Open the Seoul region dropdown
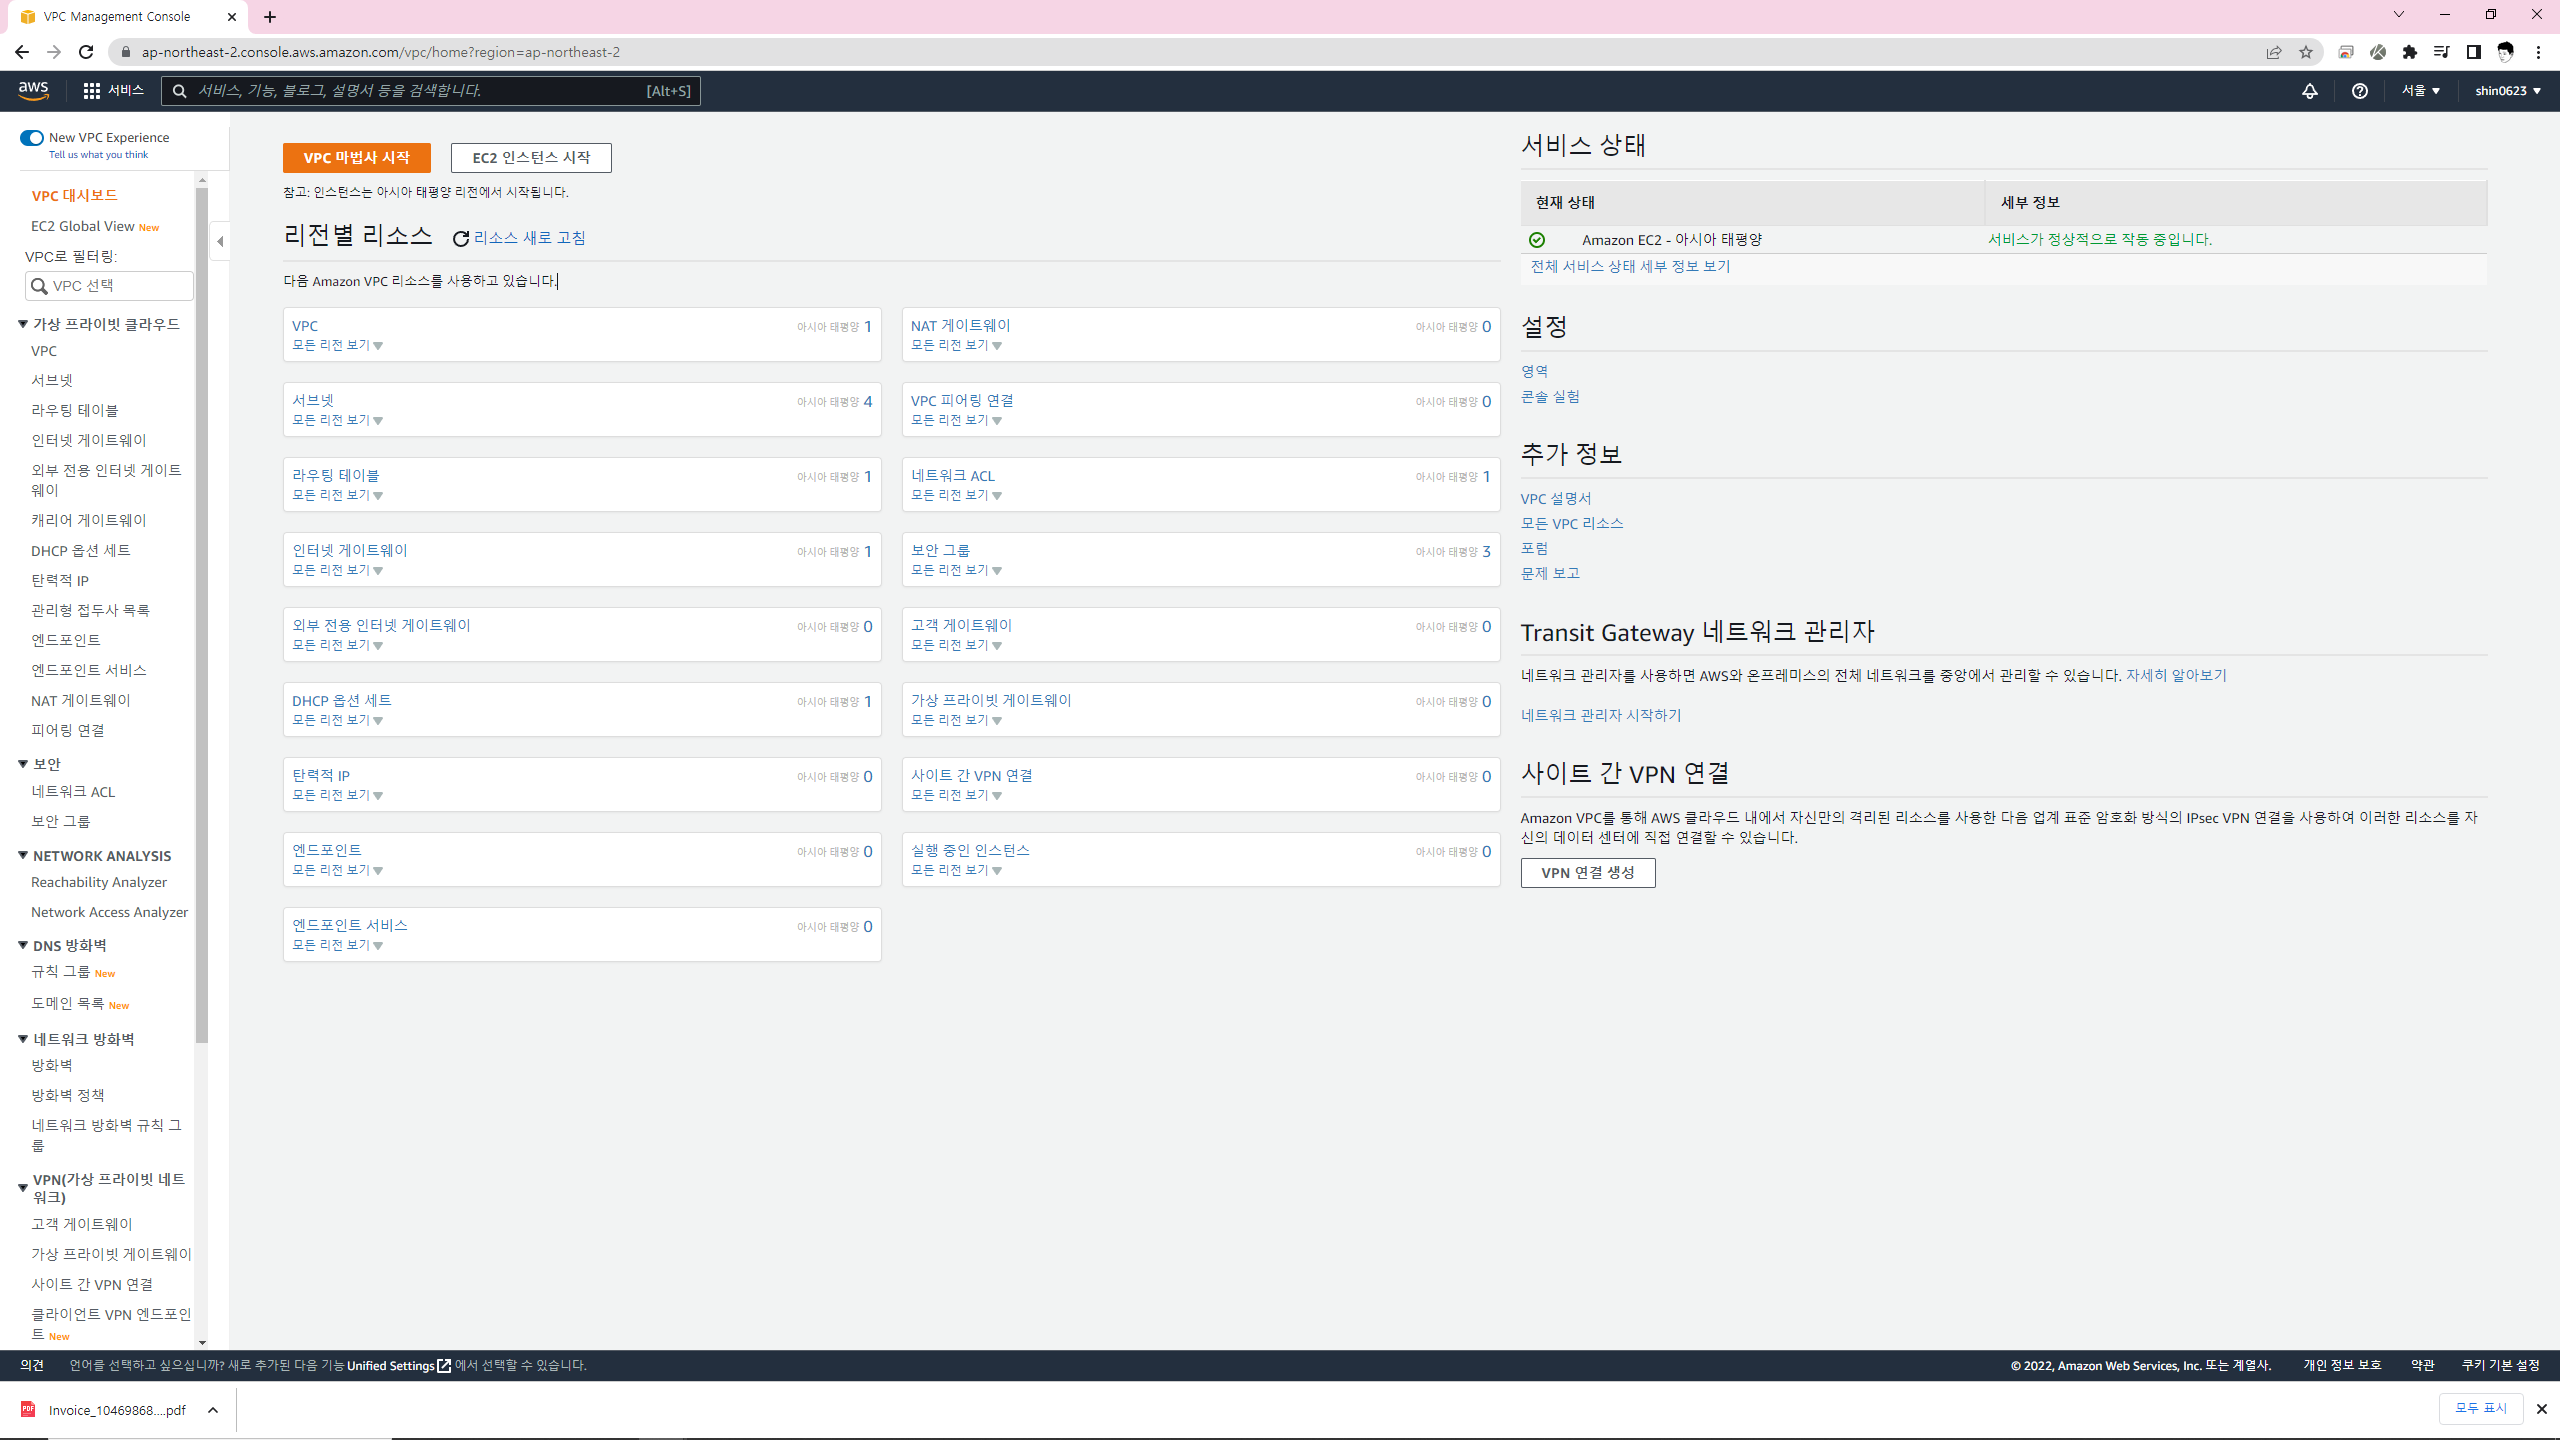Viewport: 2560px width, 1440px height. 2420,91
